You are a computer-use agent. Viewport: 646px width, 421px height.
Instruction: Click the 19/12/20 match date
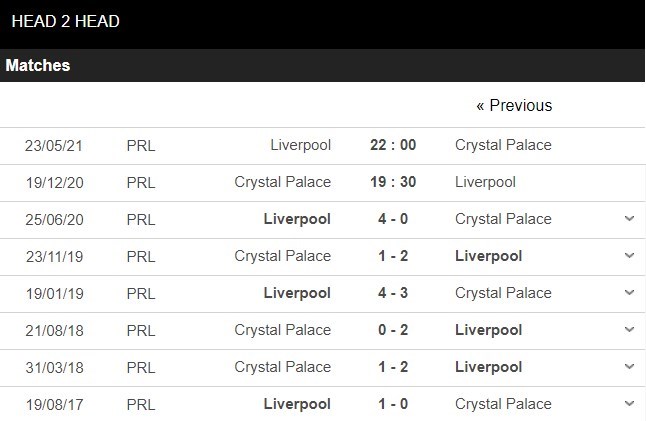pyautogui.click(x=54, y=182)
